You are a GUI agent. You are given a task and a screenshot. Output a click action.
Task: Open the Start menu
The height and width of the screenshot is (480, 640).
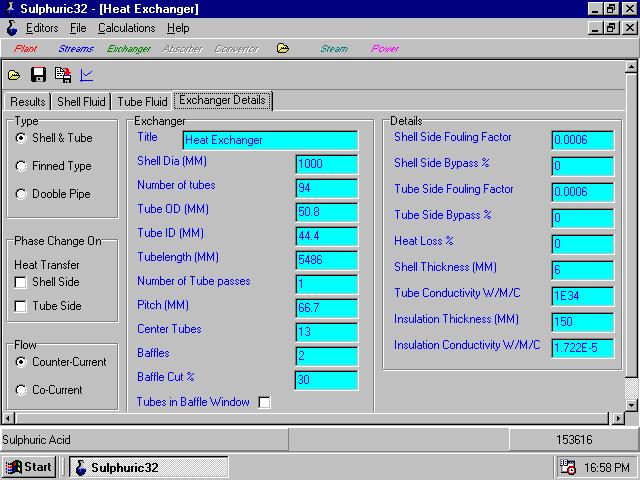pos(29,467)
